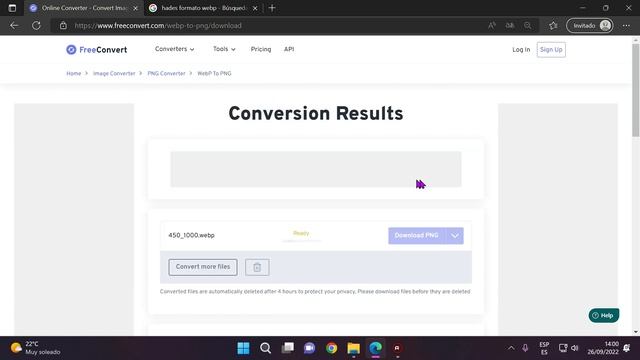
Task: Click the Sign Up button
Action: 551,50
